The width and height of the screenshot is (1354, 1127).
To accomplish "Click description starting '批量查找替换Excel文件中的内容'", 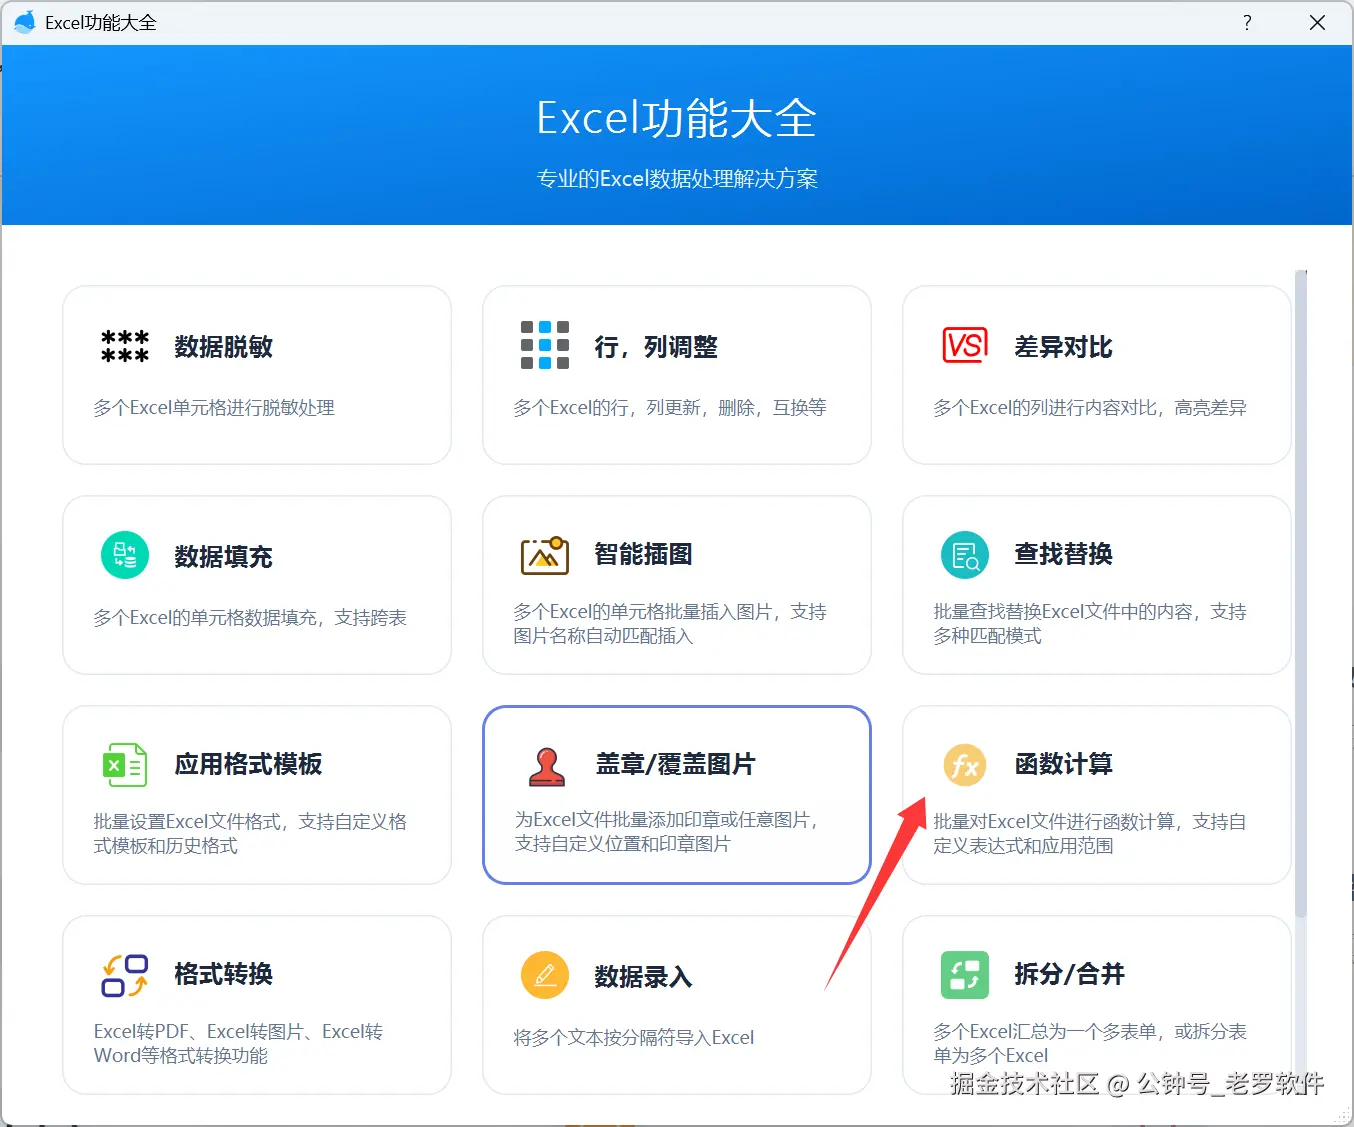I will tap(1090, 624).
